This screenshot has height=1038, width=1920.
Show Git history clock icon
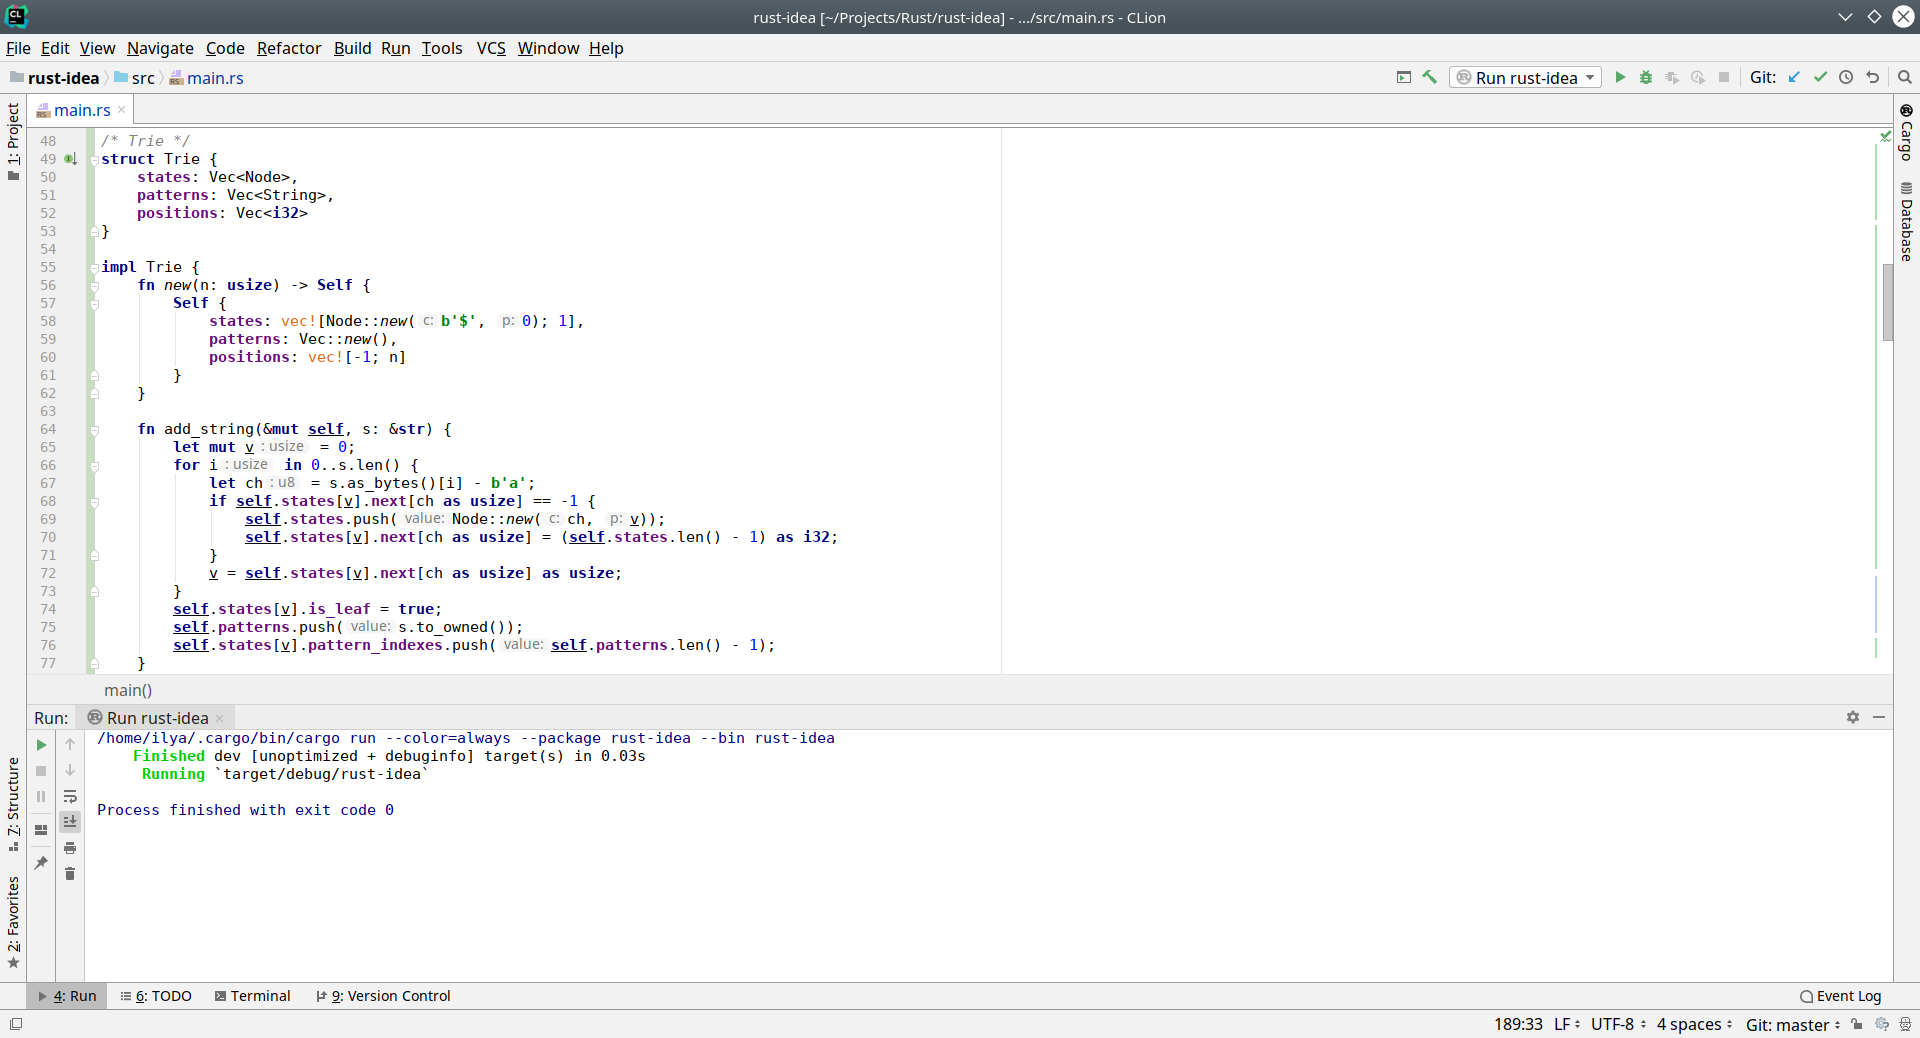[x=1846, y=77]
